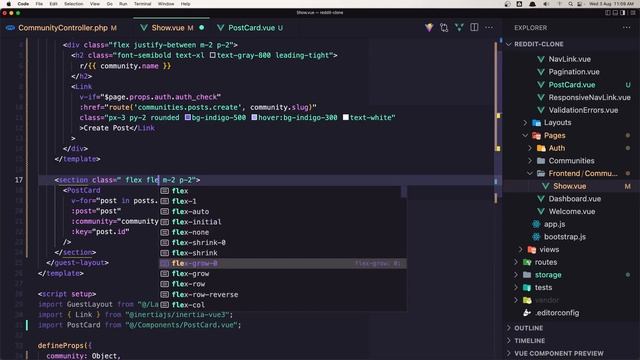Collapse the Frontend / Commu... folder
The width and height of the screenshot is (640, 360).
(x=530, y=173)
